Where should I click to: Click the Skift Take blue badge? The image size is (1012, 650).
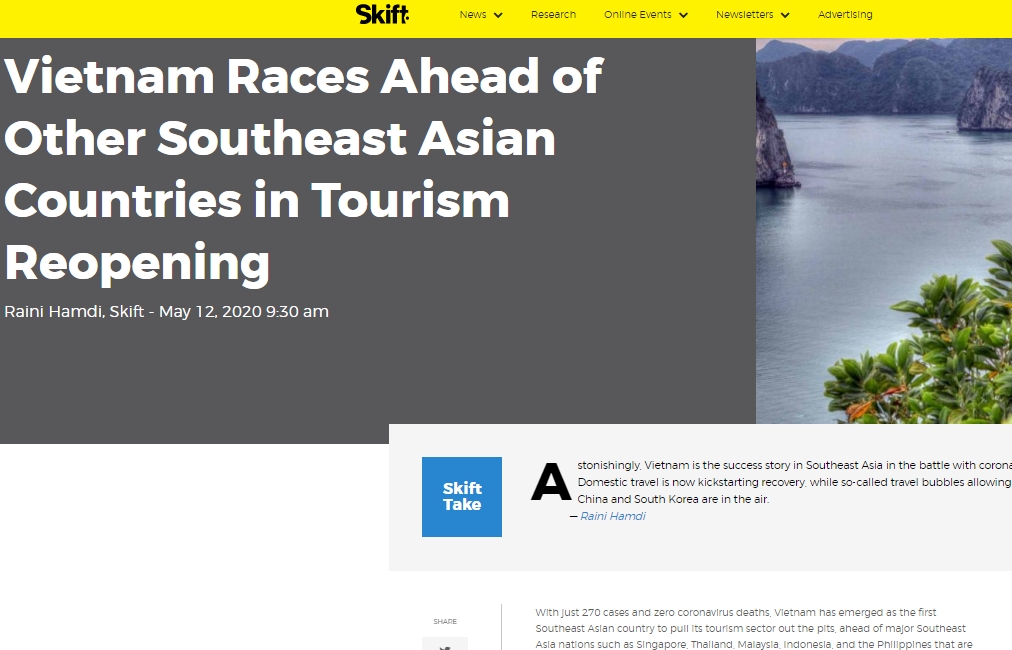461,496
